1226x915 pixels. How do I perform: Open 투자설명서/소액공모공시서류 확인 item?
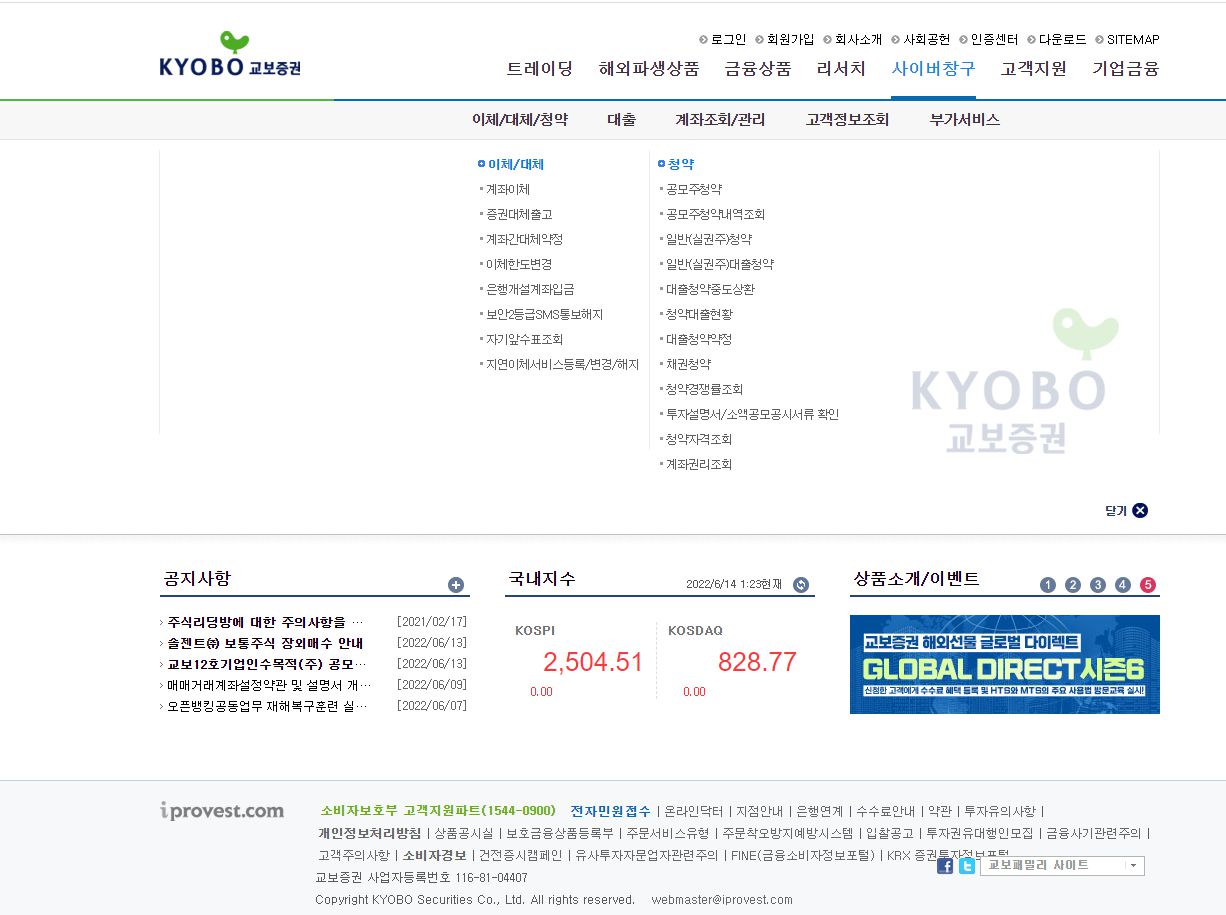coord(753,414)
